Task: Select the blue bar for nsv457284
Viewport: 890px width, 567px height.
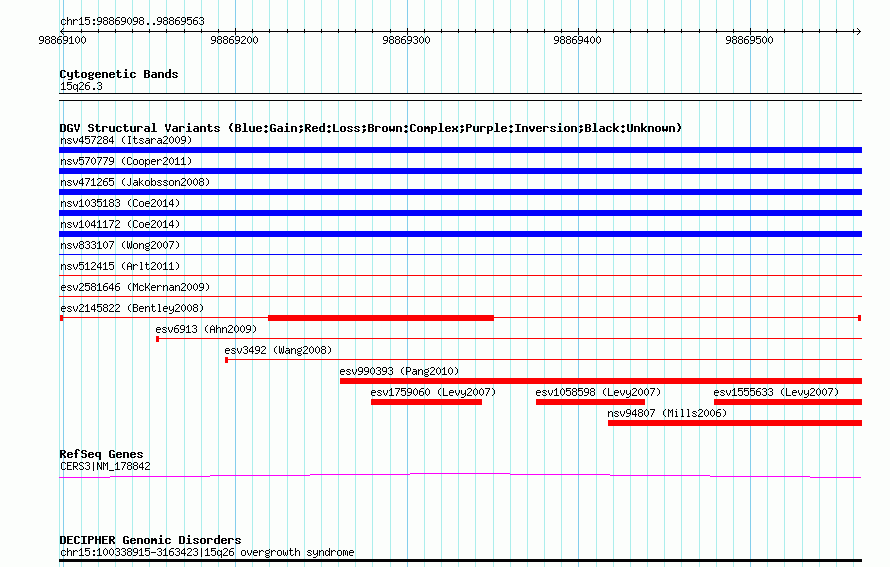Action: click(x=460, y=150)
